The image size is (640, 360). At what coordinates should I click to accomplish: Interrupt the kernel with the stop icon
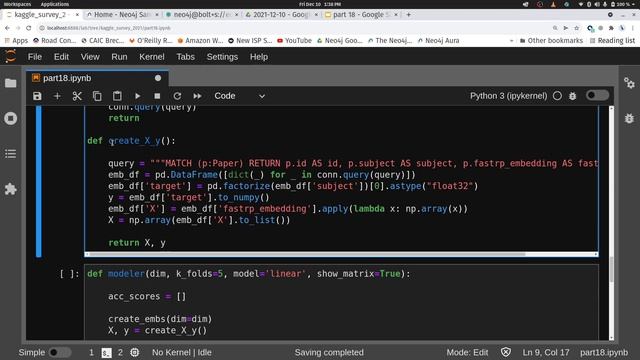coord(157,96)
